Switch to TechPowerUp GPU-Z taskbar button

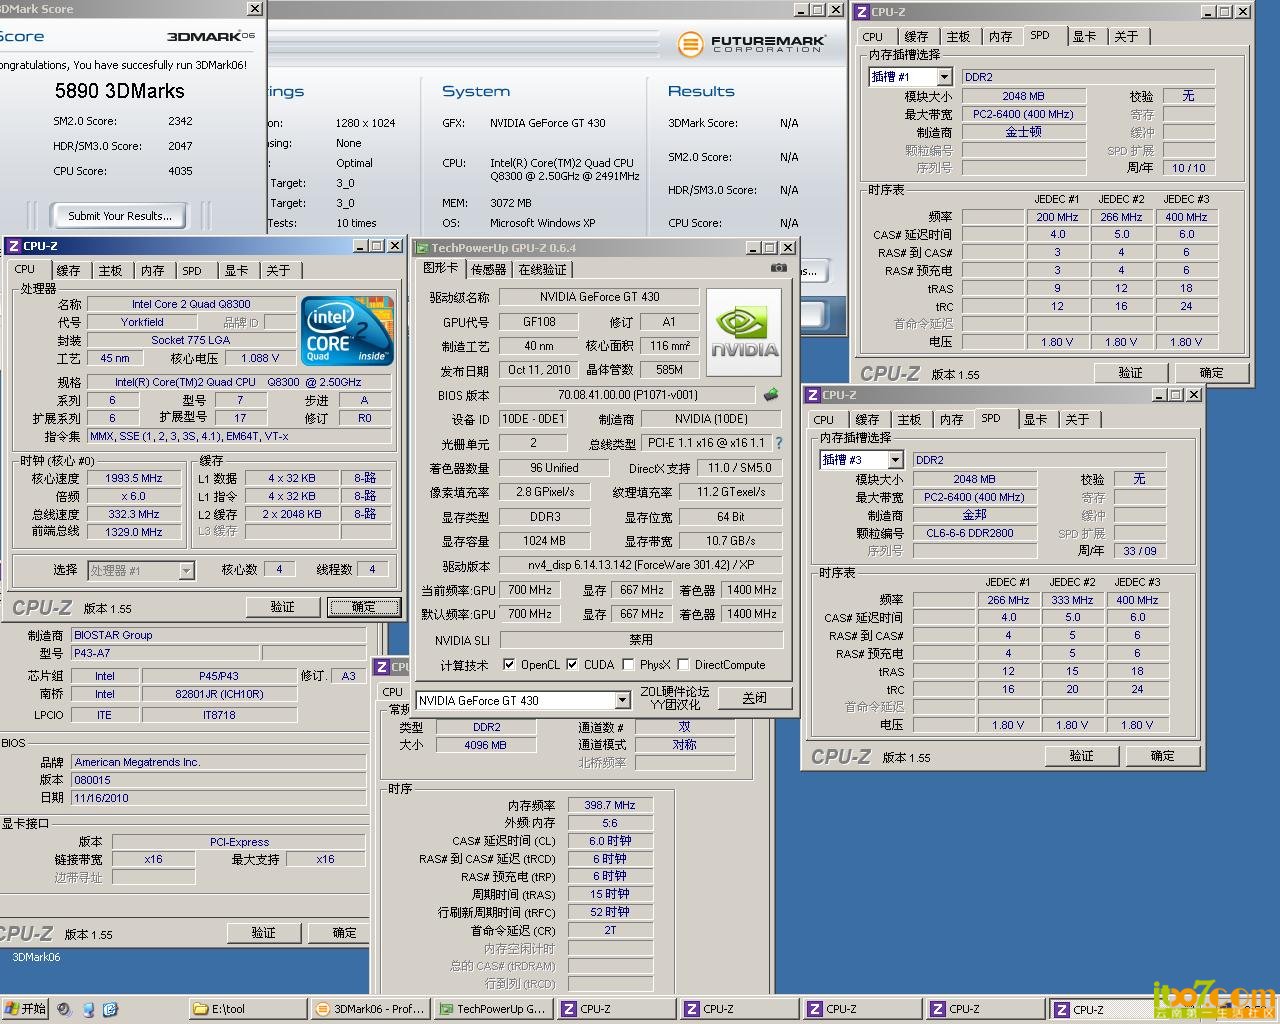[494, 1009]
